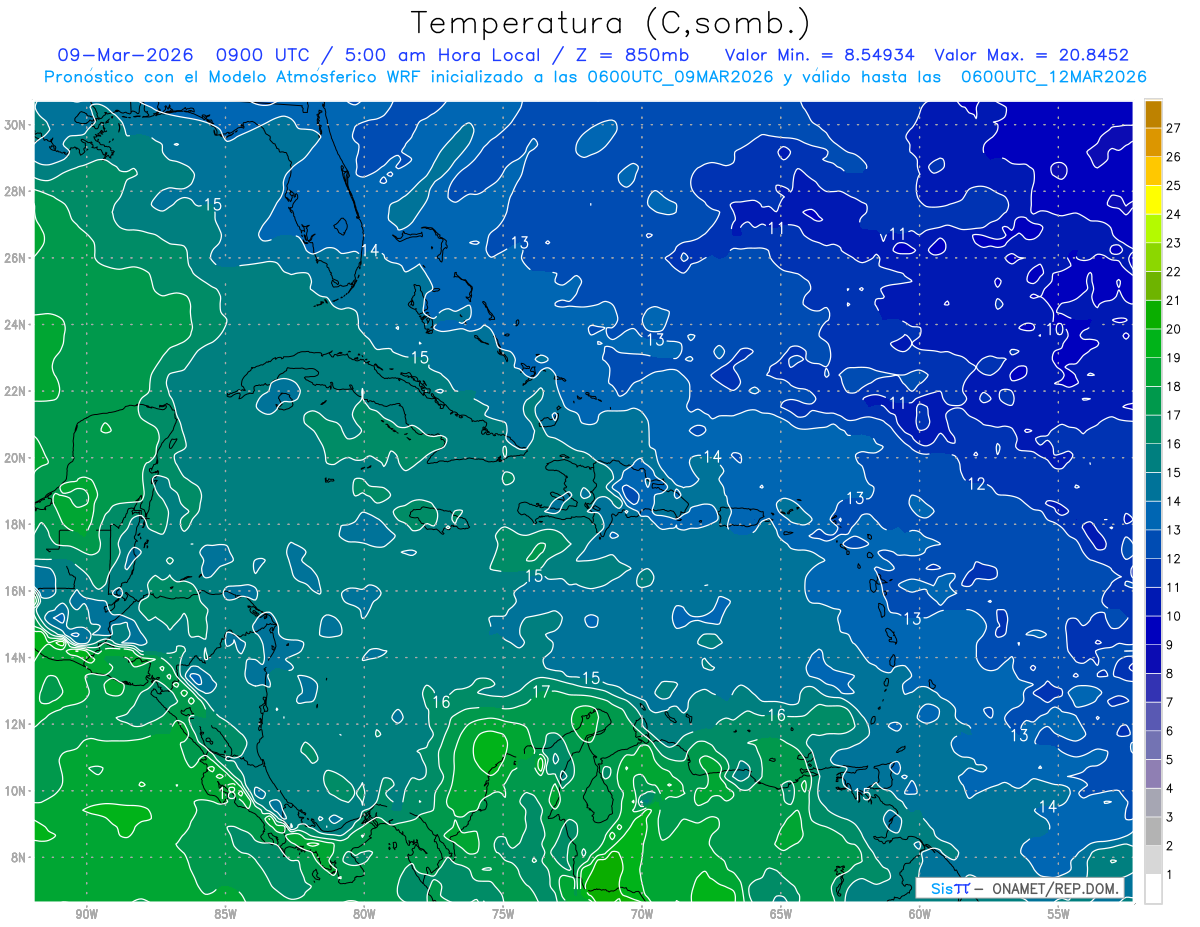Click the '65W' longitude label

(781, 913)
